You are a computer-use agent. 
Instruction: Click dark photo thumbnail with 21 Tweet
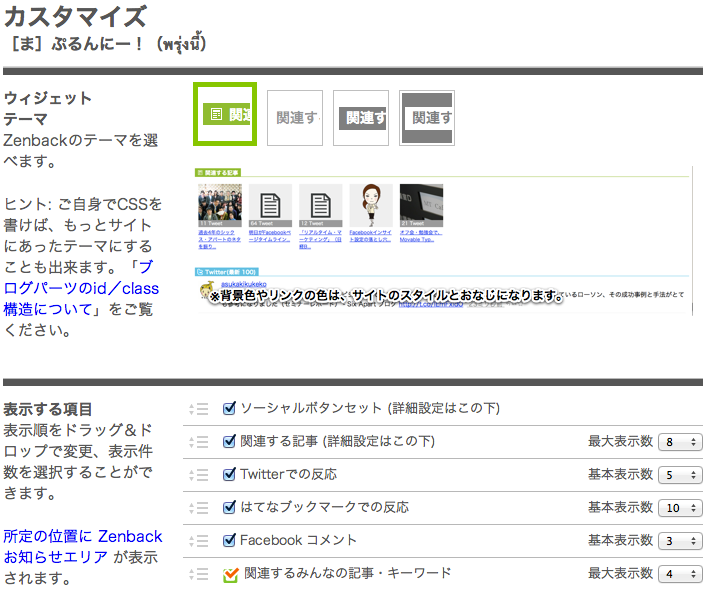click(x=421, y=205)
